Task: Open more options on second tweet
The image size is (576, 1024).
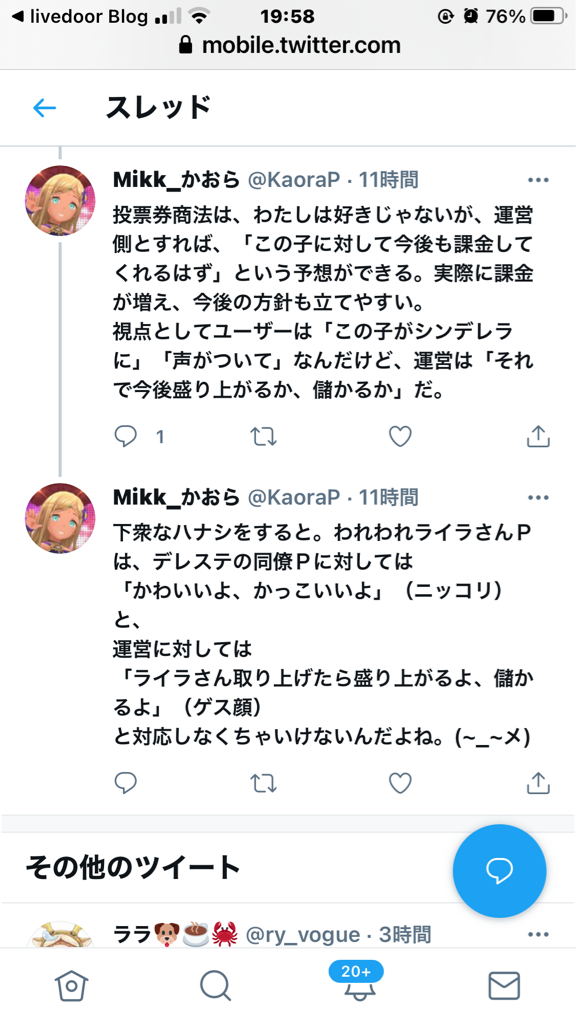Action: [x=538, y=498]
